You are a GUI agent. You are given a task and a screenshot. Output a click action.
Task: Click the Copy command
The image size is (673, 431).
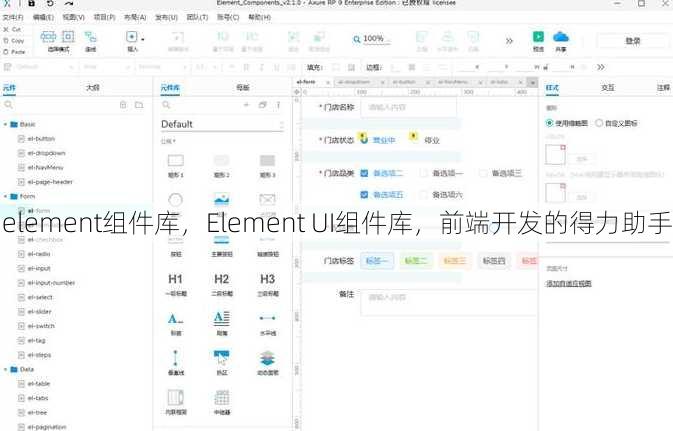[x=14, y=40]
